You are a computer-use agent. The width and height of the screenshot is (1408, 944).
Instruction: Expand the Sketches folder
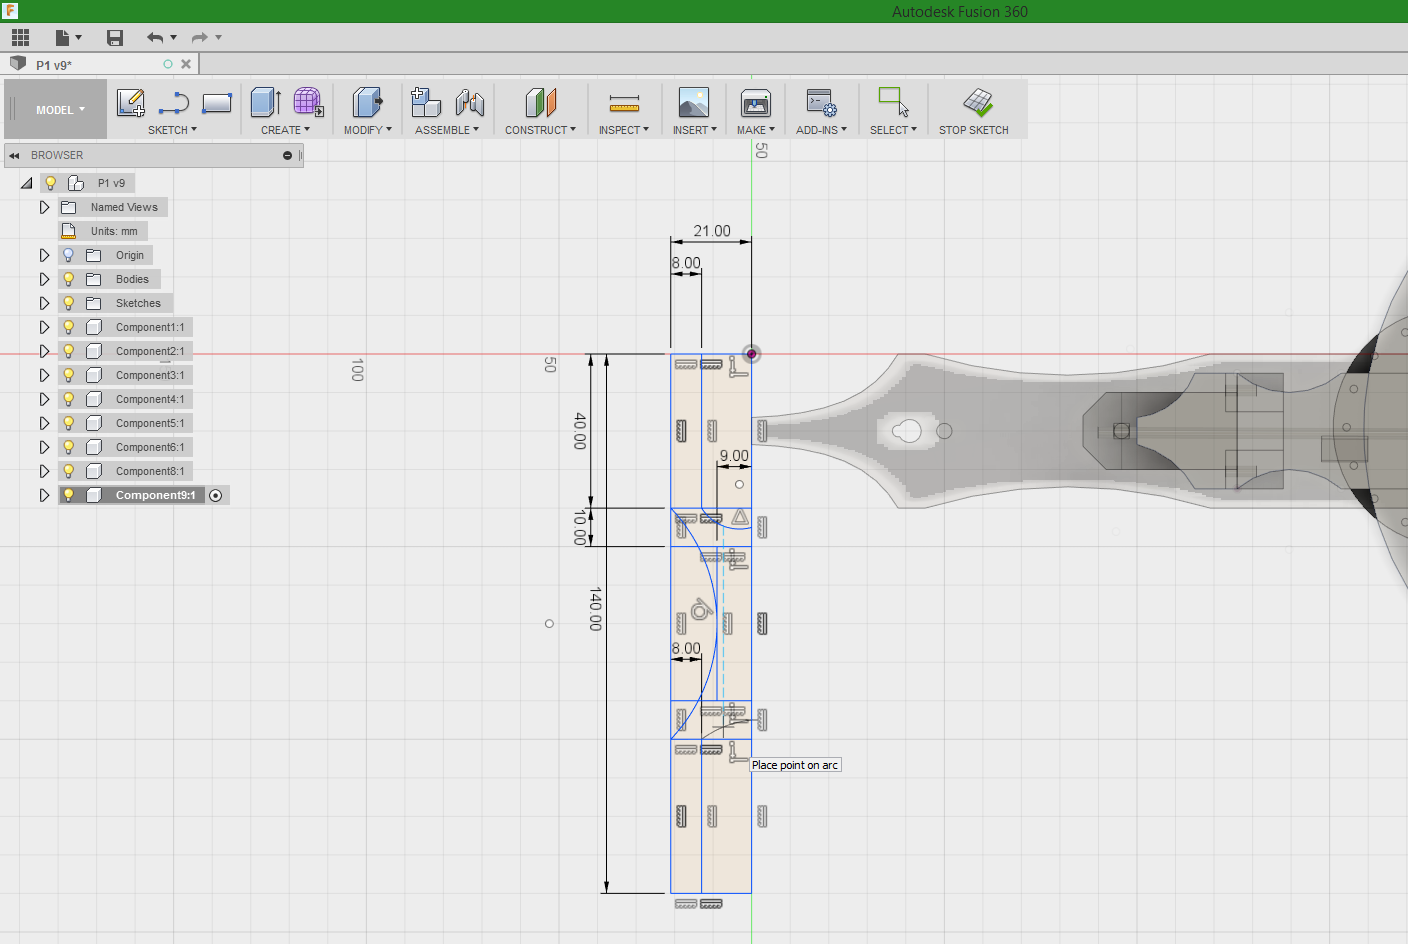(44, 303)
